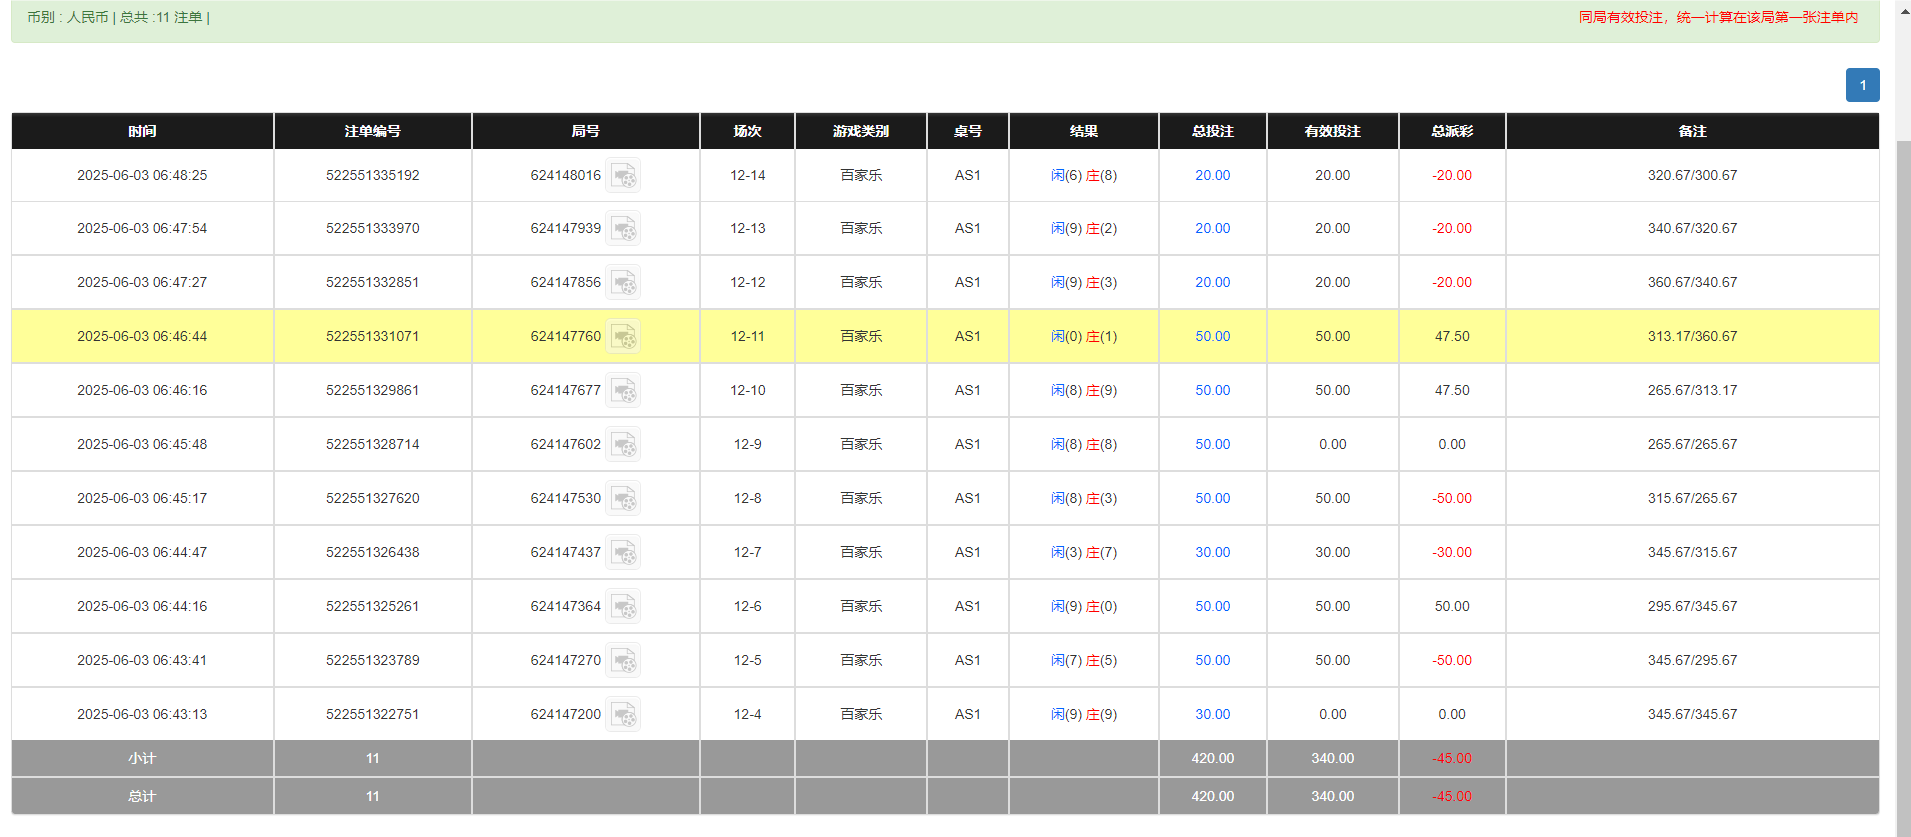Click the 时间 column header

coord(142,131)
